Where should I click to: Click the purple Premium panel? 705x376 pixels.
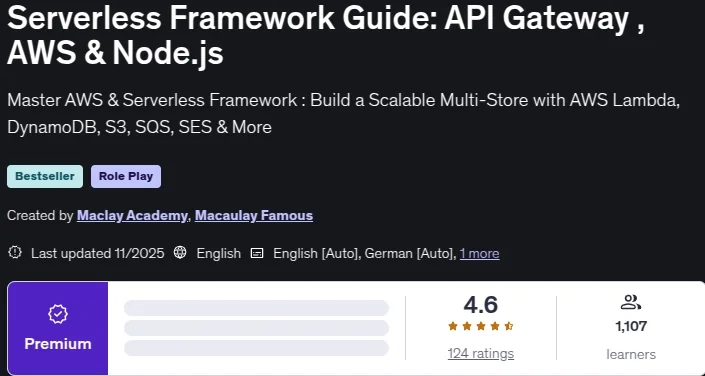click(x=58, y=328)
